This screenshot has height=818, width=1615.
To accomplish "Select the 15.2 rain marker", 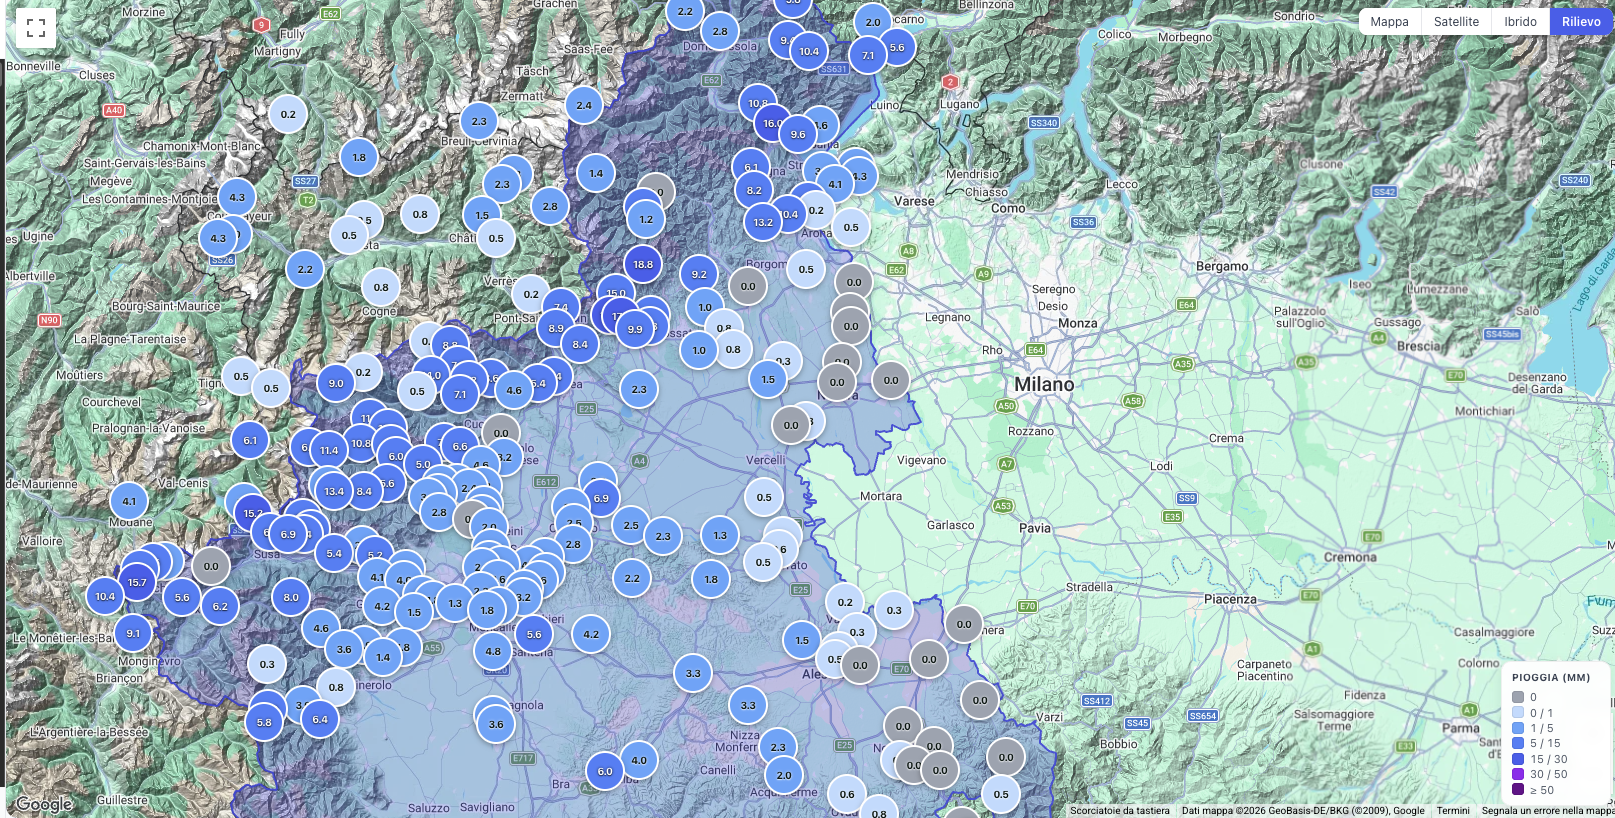I will (253, 514).
